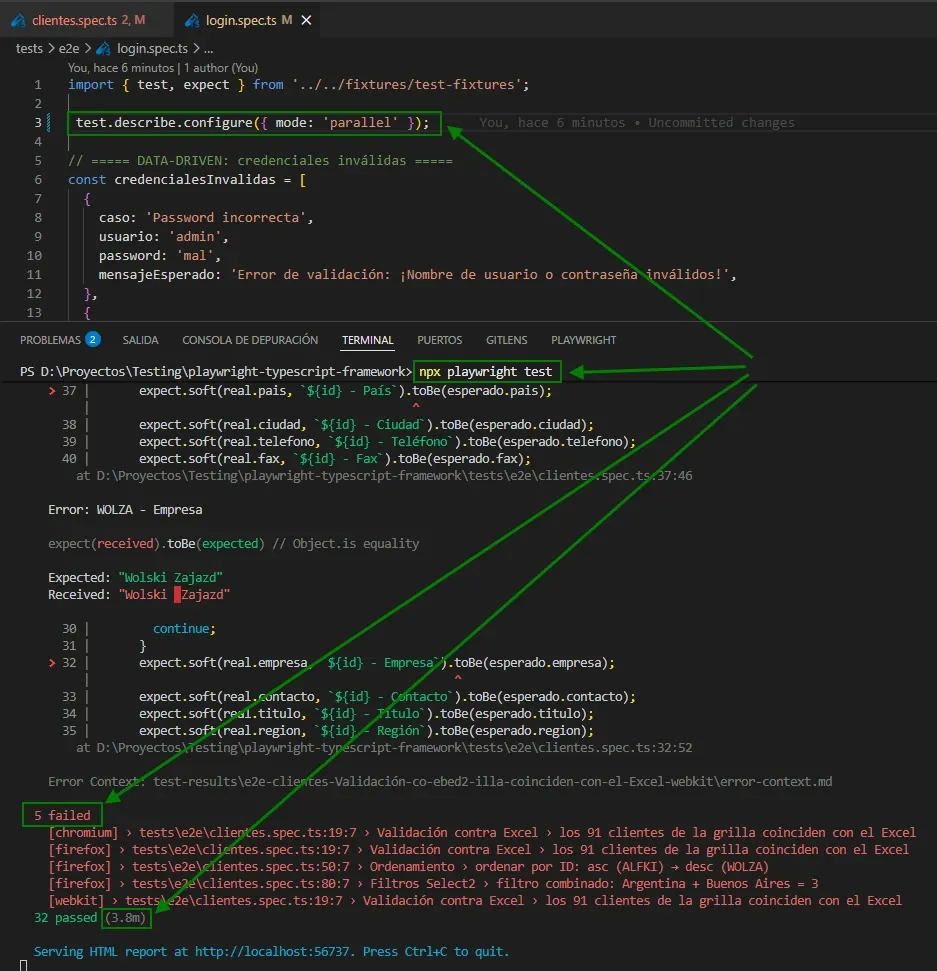
Task: Click the mensajeEsperado string on line 11
Action: tap(482, 274)
